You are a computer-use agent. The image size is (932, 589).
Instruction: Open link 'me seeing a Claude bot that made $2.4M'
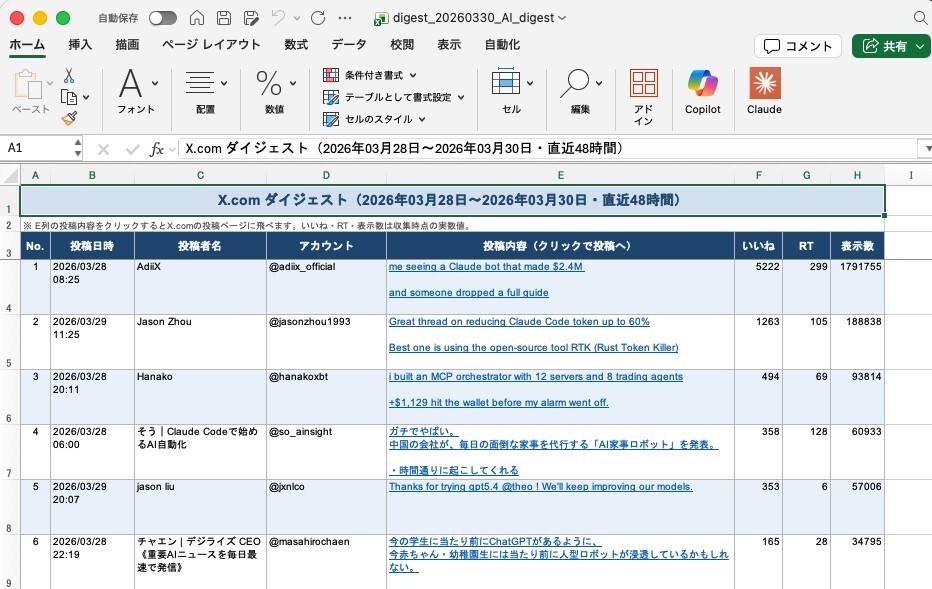coord(486,267)
